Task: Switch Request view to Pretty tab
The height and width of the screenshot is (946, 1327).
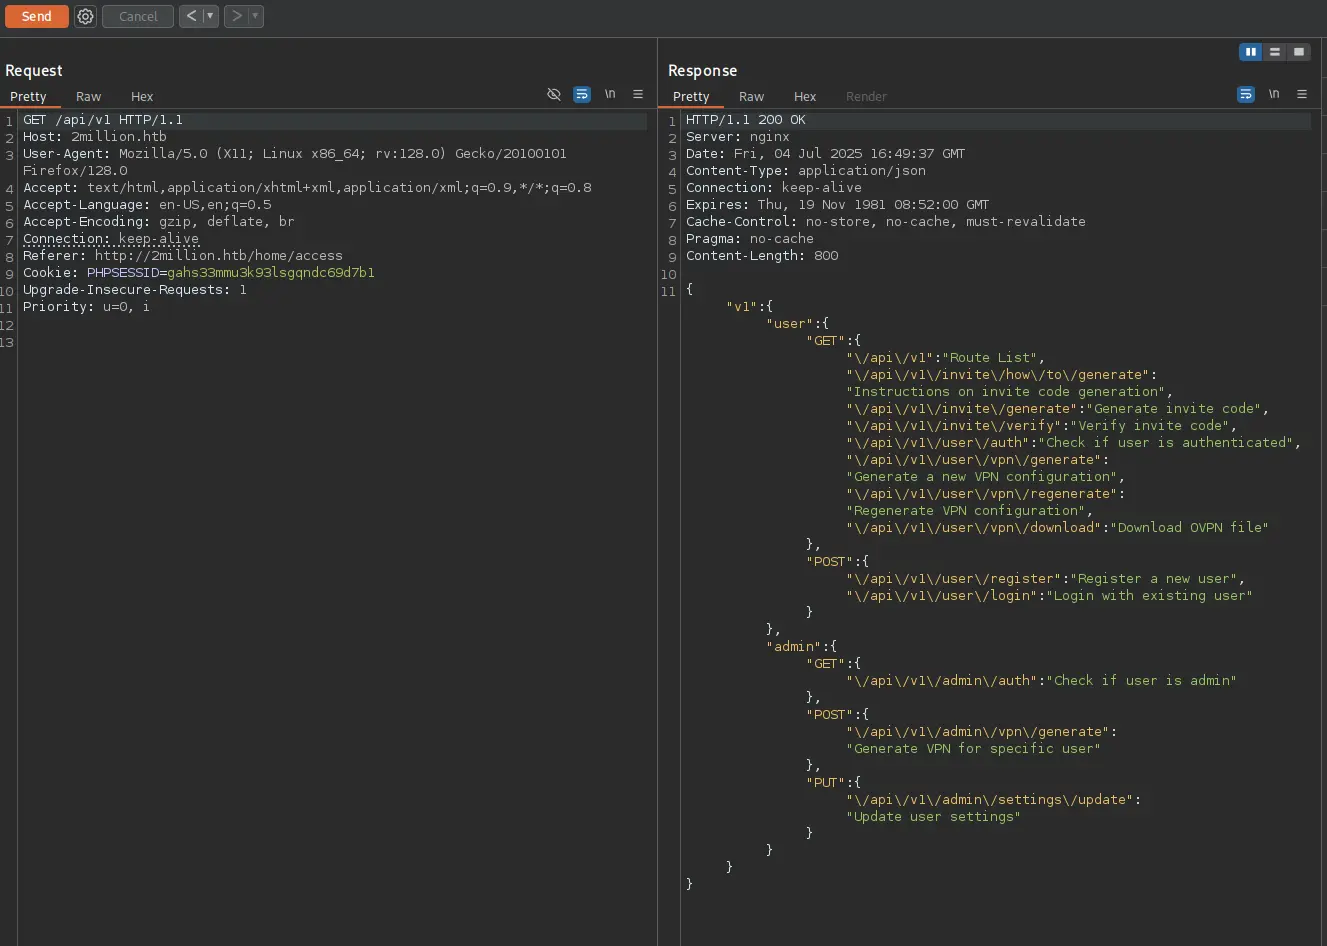Action: (x=28, y=97)
